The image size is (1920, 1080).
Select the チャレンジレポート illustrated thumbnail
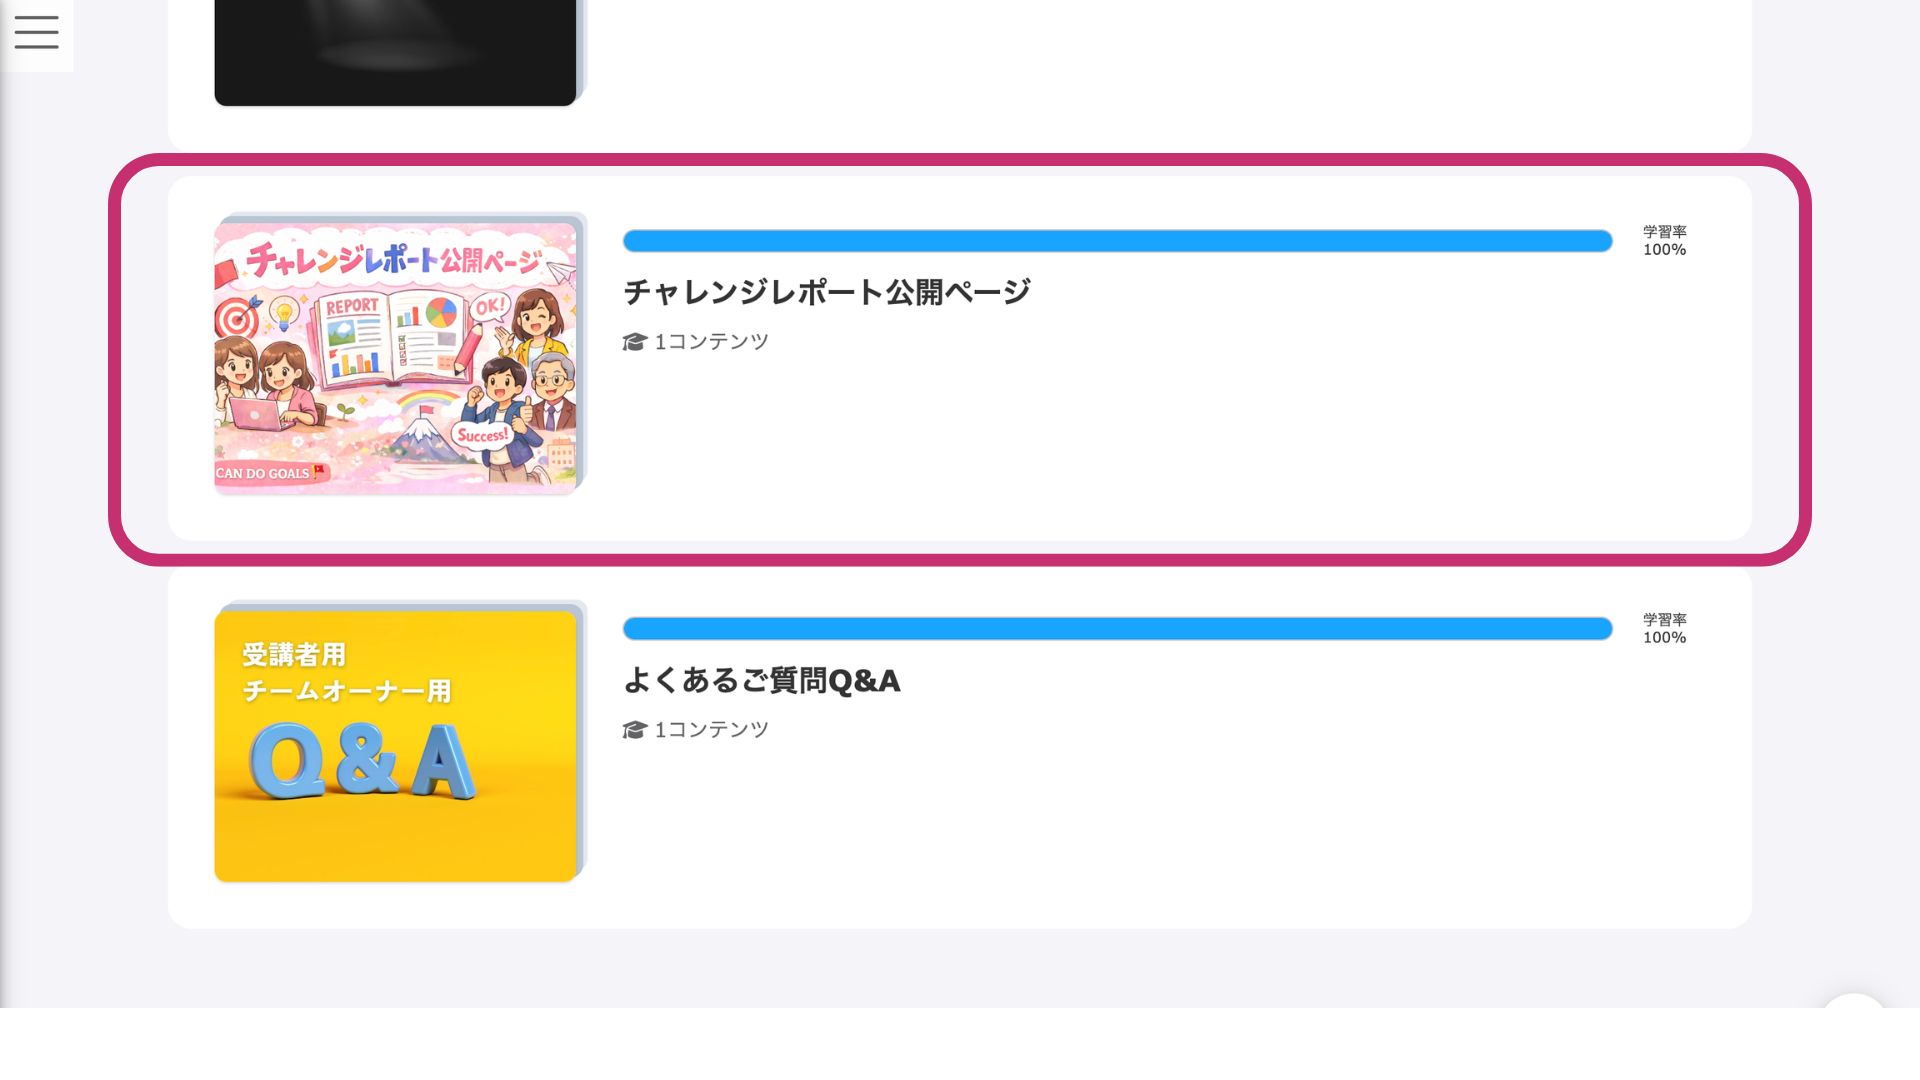click(x=396, y=357)
